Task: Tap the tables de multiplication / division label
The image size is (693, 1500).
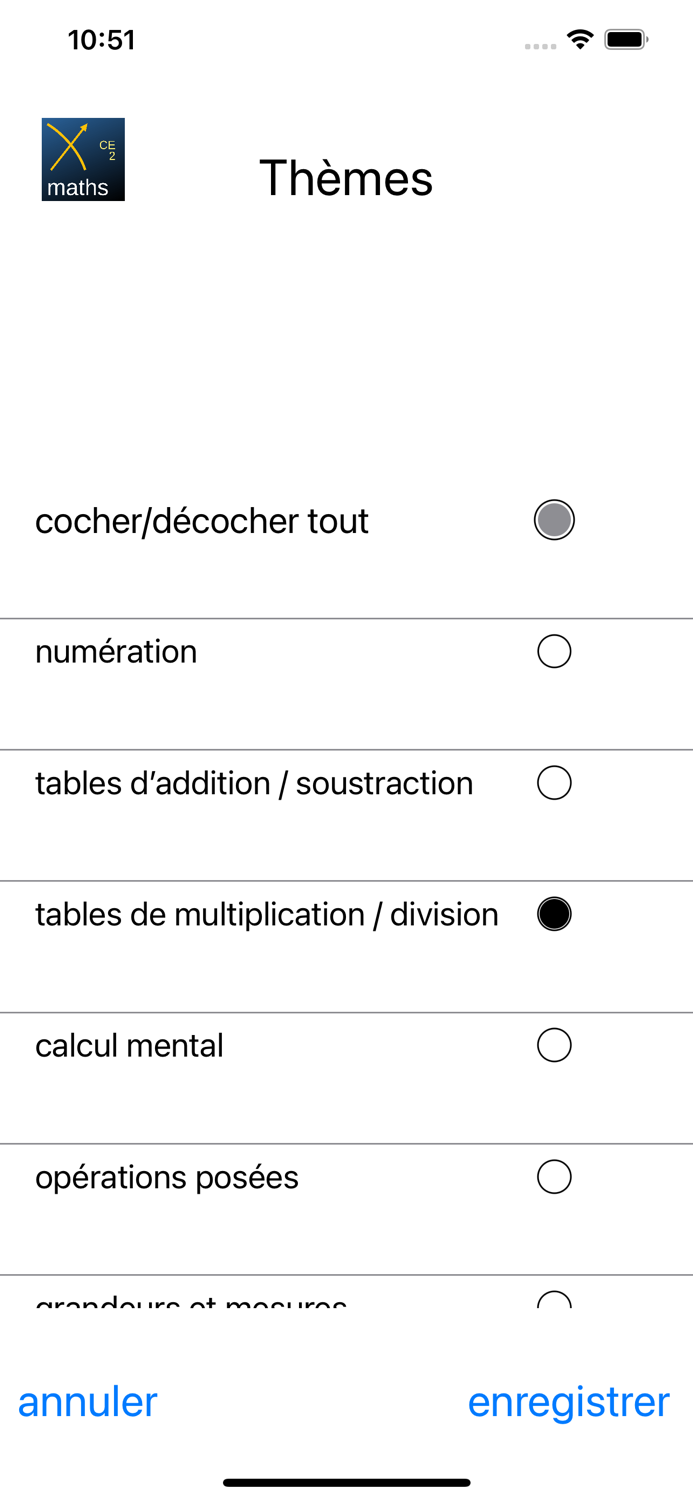Action: pyautogui.click(x=267, y=913)
